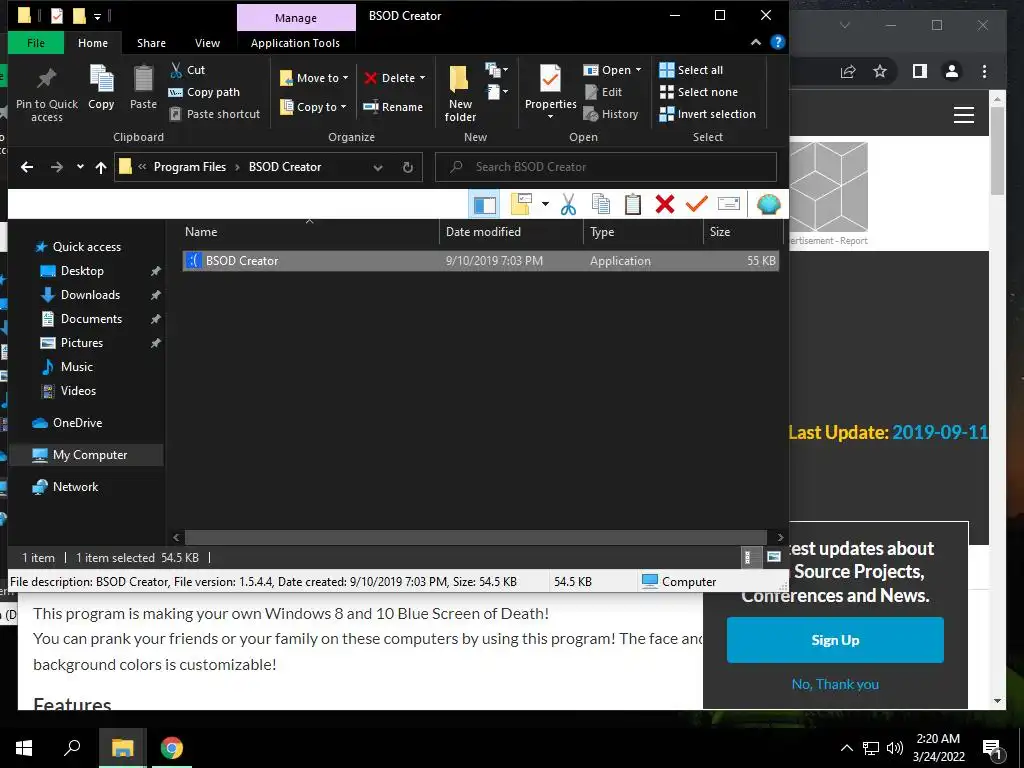This screenshot has height=768, width=1024.
Task: Switch to the Details view icon in the status bar
Action: pos(750,558)
